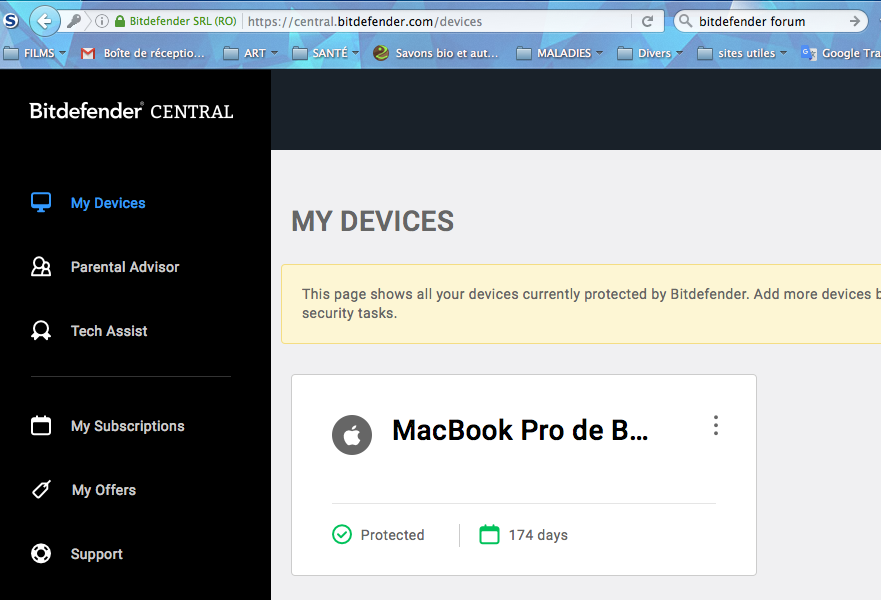Click the search magnifier icon
881x600 pixels.
(685, 21)
